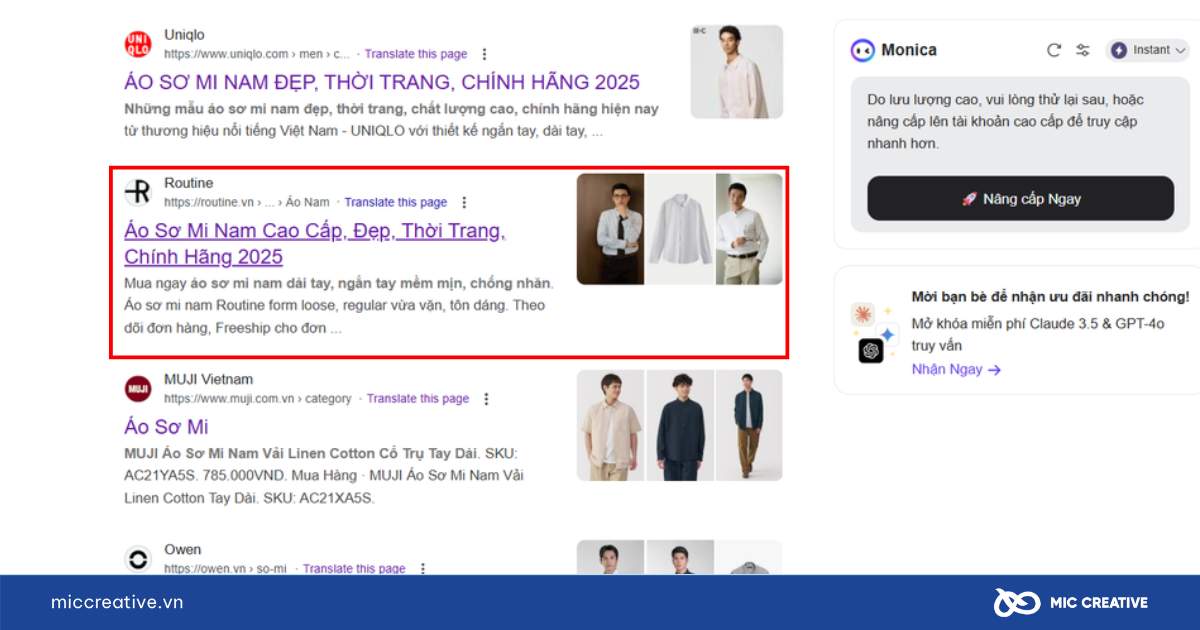Open MUJI's dark outfit middle thumbnail
Screen dimensions: 1200x630
tap(680, 425)
